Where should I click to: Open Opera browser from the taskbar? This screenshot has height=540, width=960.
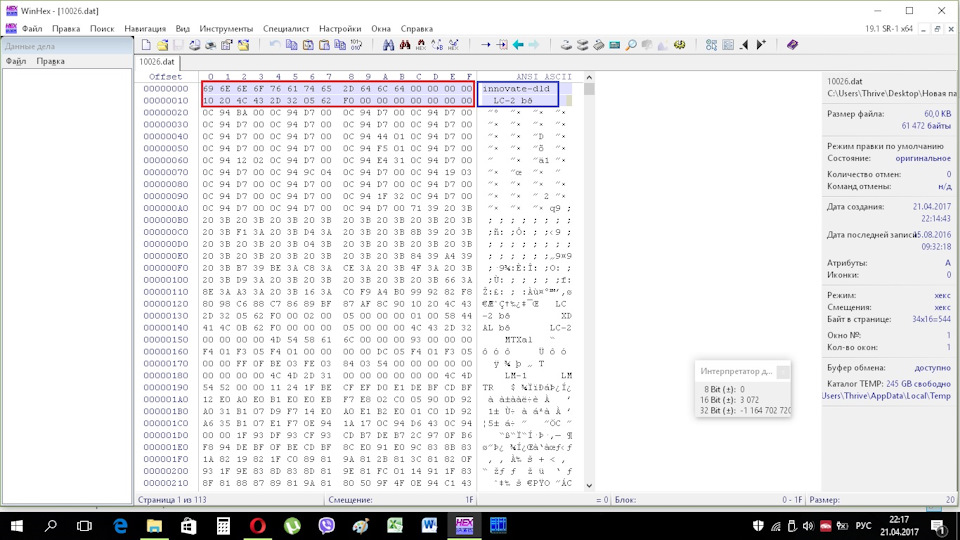[x=258, y=525]
